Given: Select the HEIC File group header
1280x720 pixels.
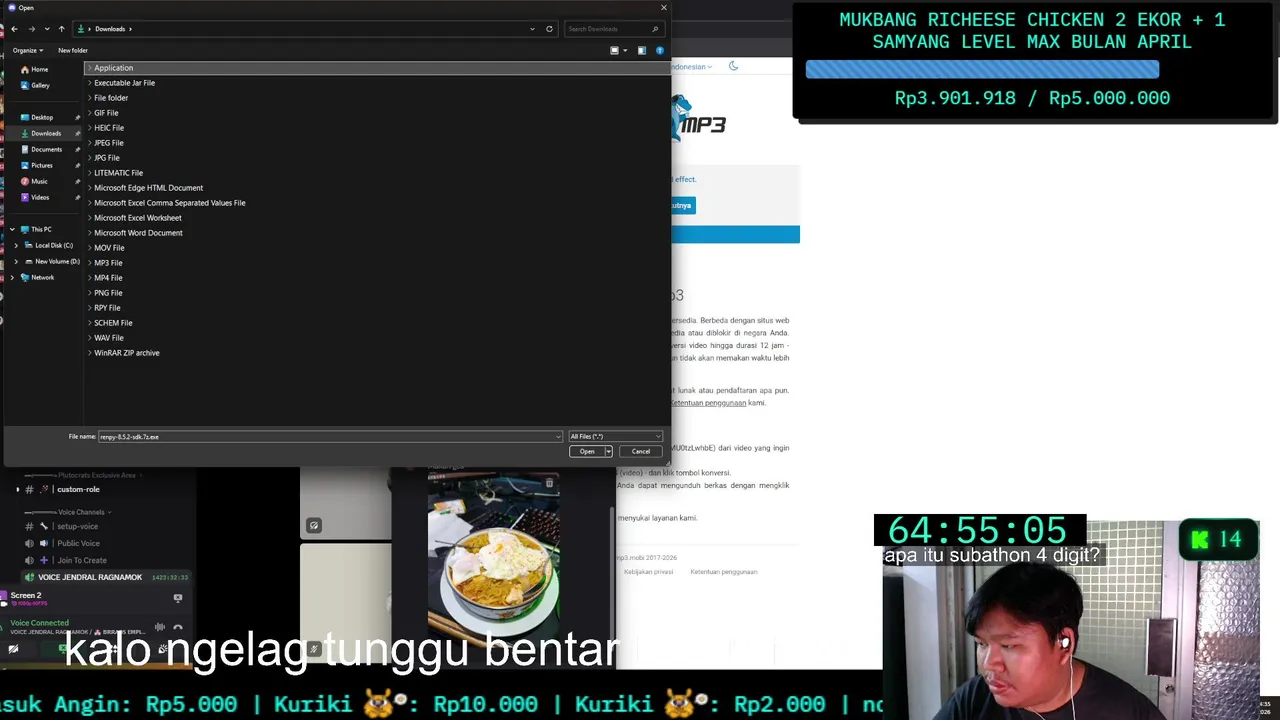Looking at the screenshot, I should coord(109,128).
